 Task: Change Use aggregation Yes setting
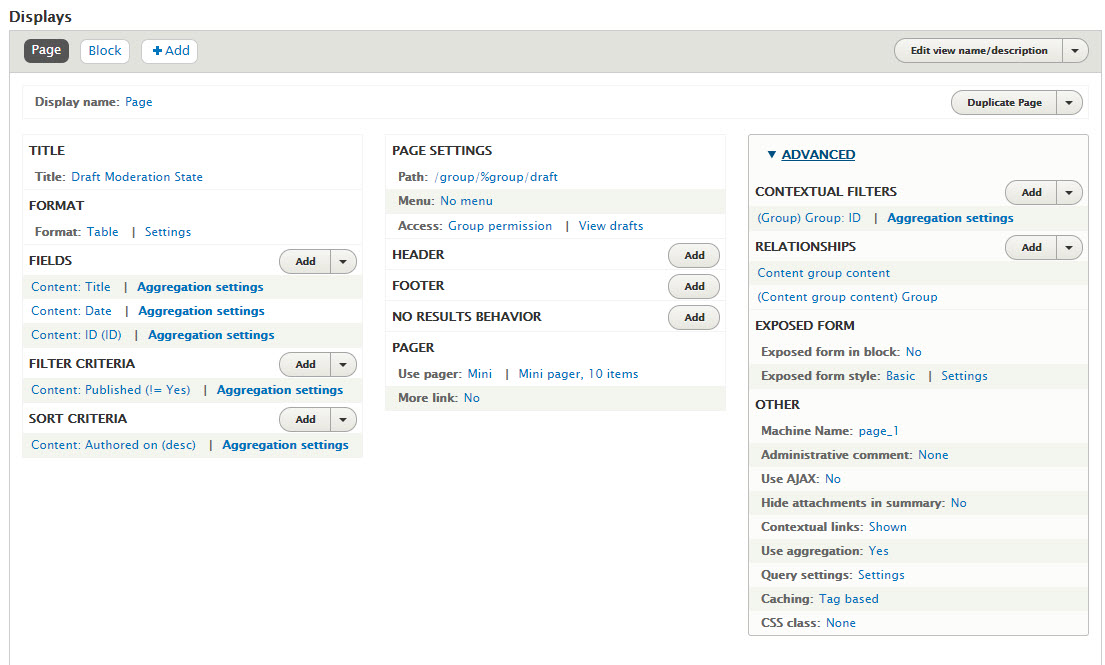878,551
